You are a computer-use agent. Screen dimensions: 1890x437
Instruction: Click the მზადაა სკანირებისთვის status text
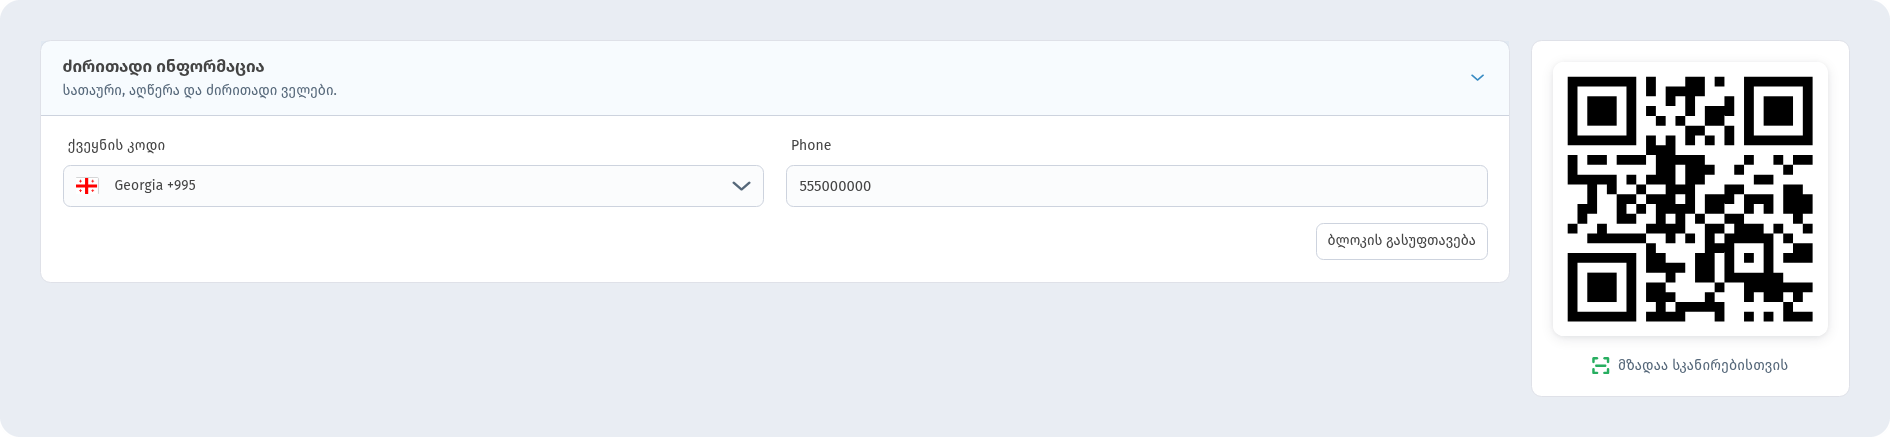coord(1703,365)
